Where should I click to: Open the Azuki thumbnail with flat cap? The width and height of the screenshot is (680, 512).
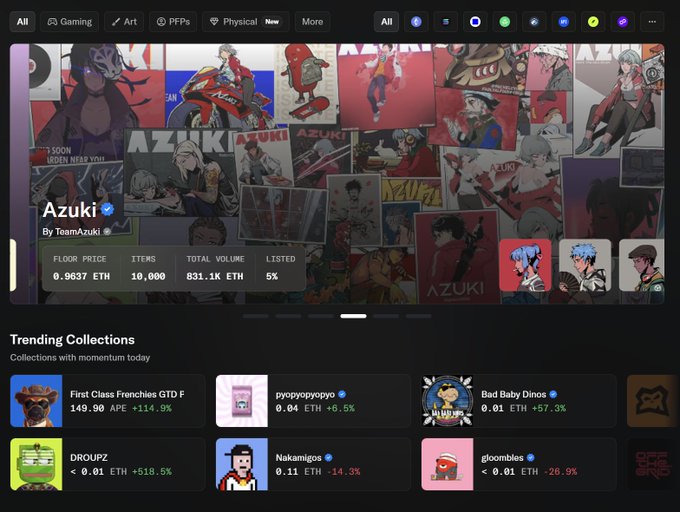pyautogui.click(x=641, y=265)
